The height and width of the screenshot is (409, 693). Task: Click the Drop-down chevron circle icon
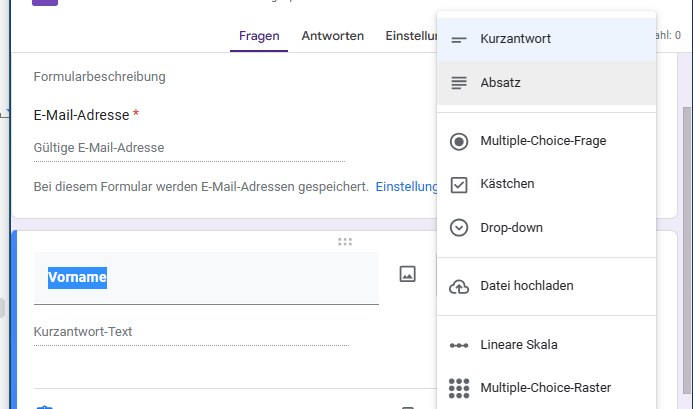(x=459, y=228)
